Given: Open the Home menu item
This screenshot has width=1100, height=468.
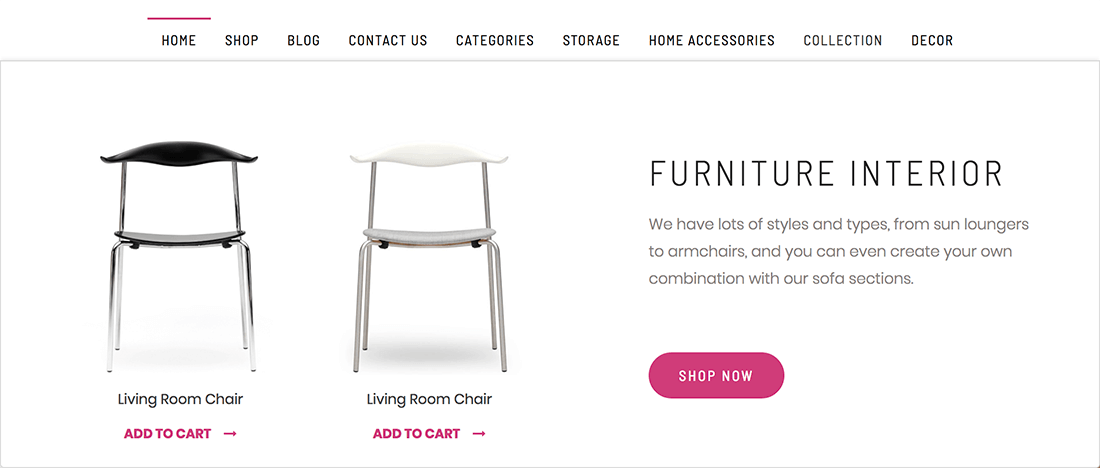Looking at the screenshot, I should 179,41.
